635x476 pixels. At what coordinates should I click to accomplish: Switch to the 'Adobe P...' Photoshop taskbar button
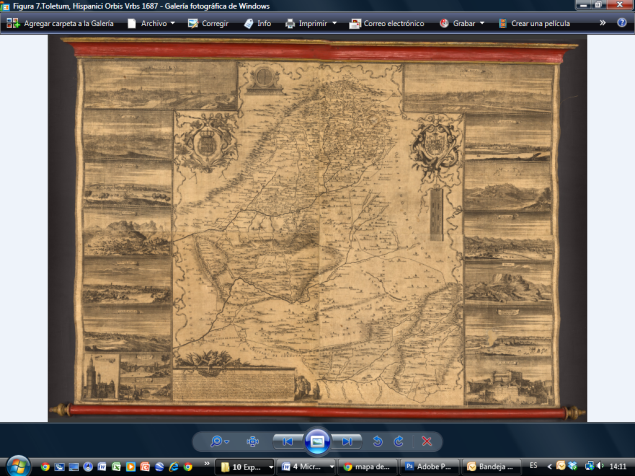(x=430, y=467)
